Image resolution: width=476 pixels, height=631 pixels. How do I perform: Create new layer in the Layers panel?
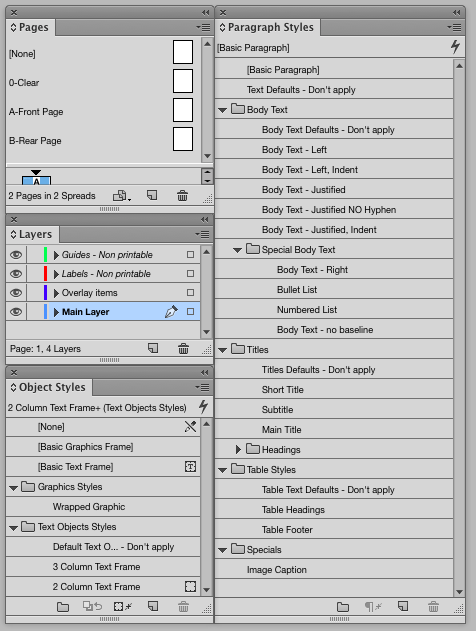(153, 348)
